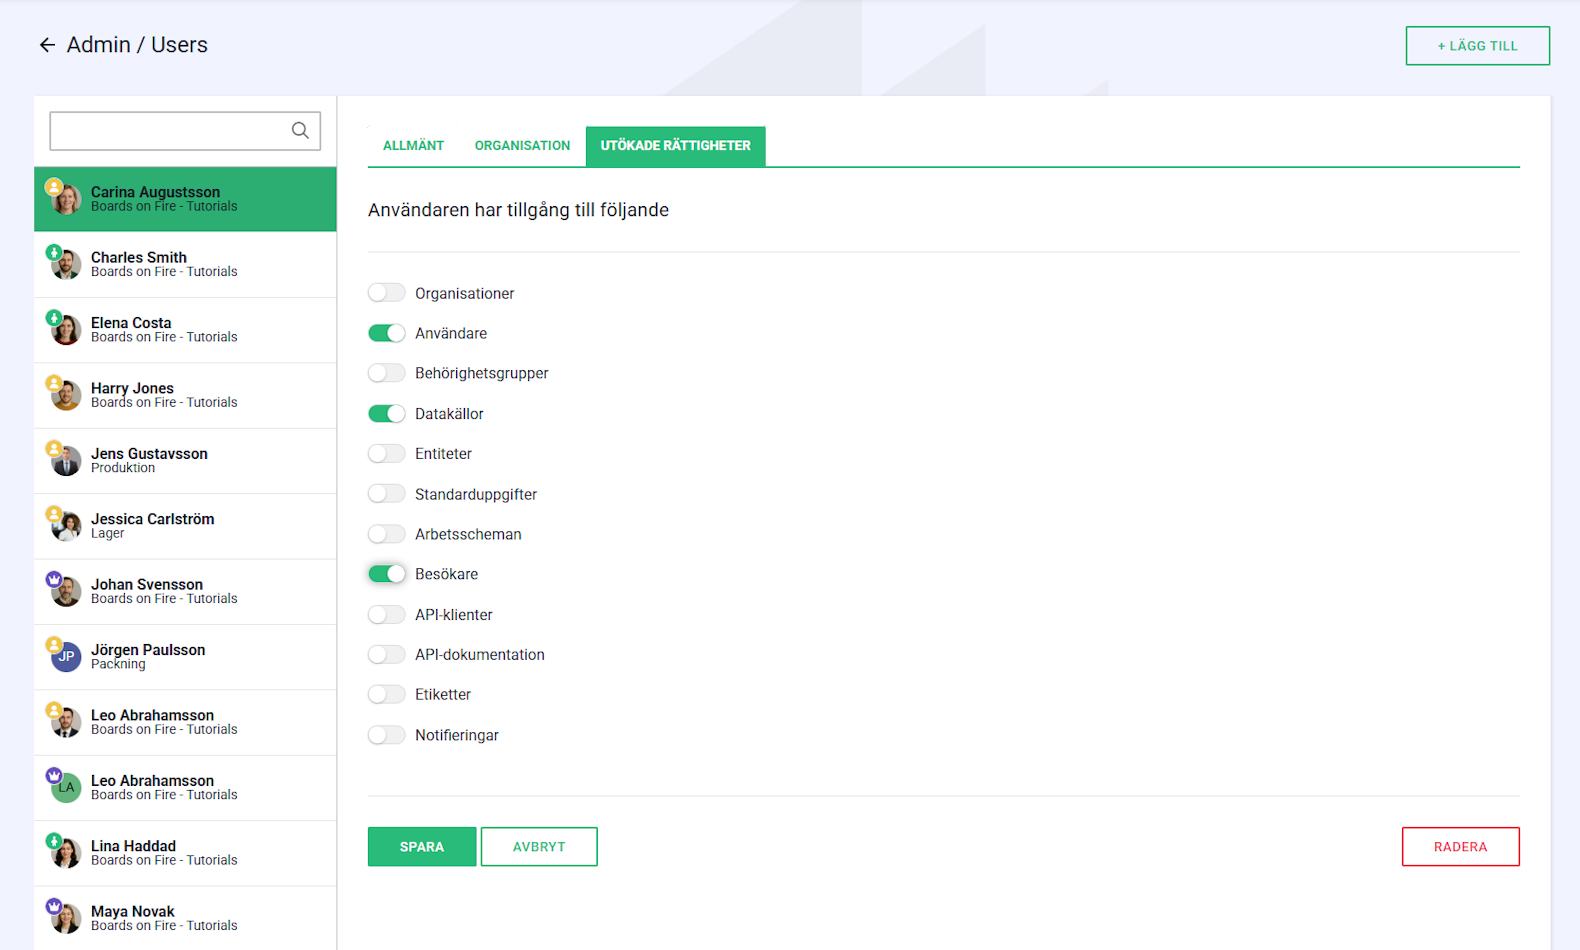Viewport: 1580px width, 950px height.
Task: Open the Organisation tab
Action: 522,146
